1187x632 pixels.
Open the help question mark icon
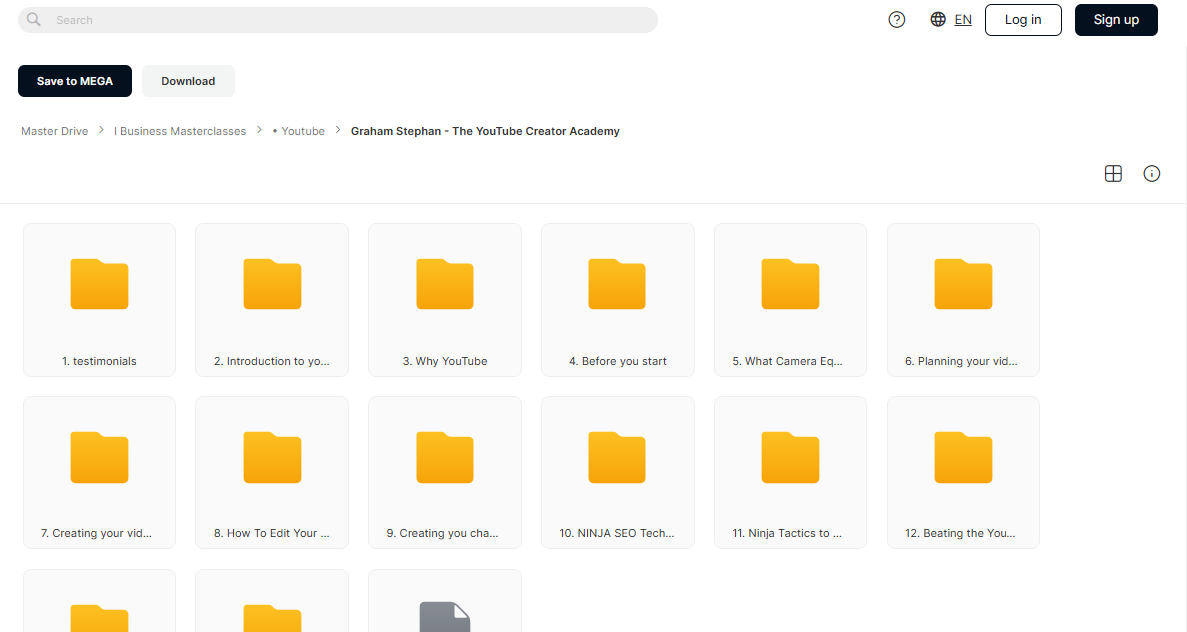click(x=896, y=20)
